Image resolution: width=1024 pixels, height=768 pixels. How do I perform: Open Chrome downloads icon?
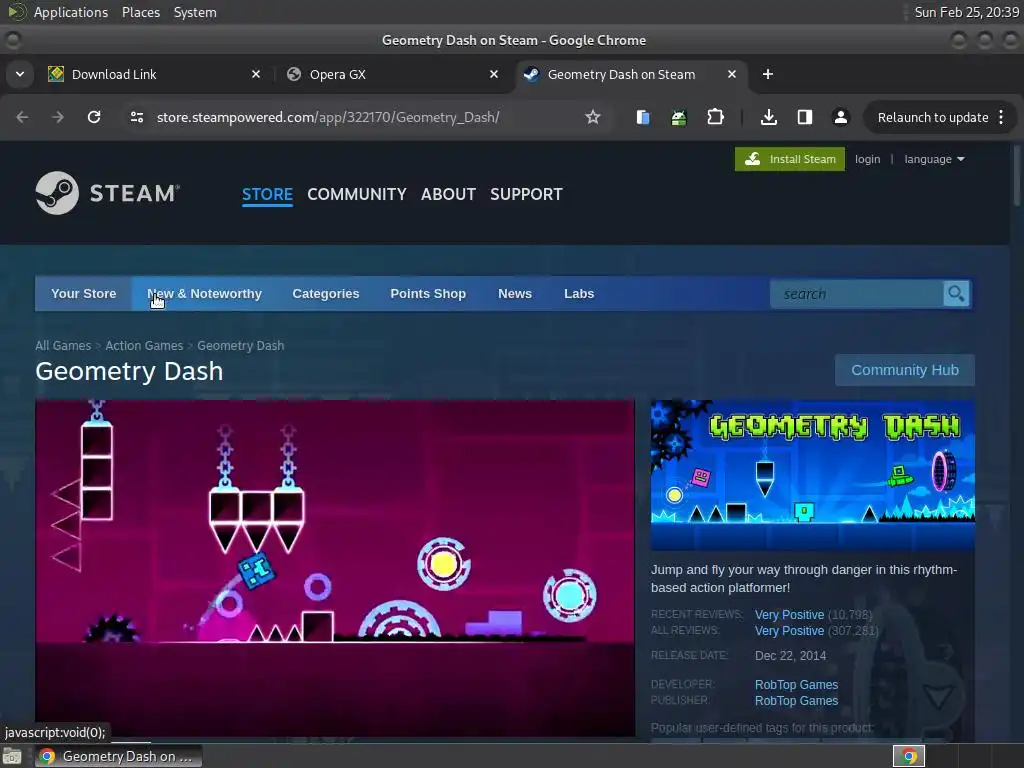click(x=769, y=117)
